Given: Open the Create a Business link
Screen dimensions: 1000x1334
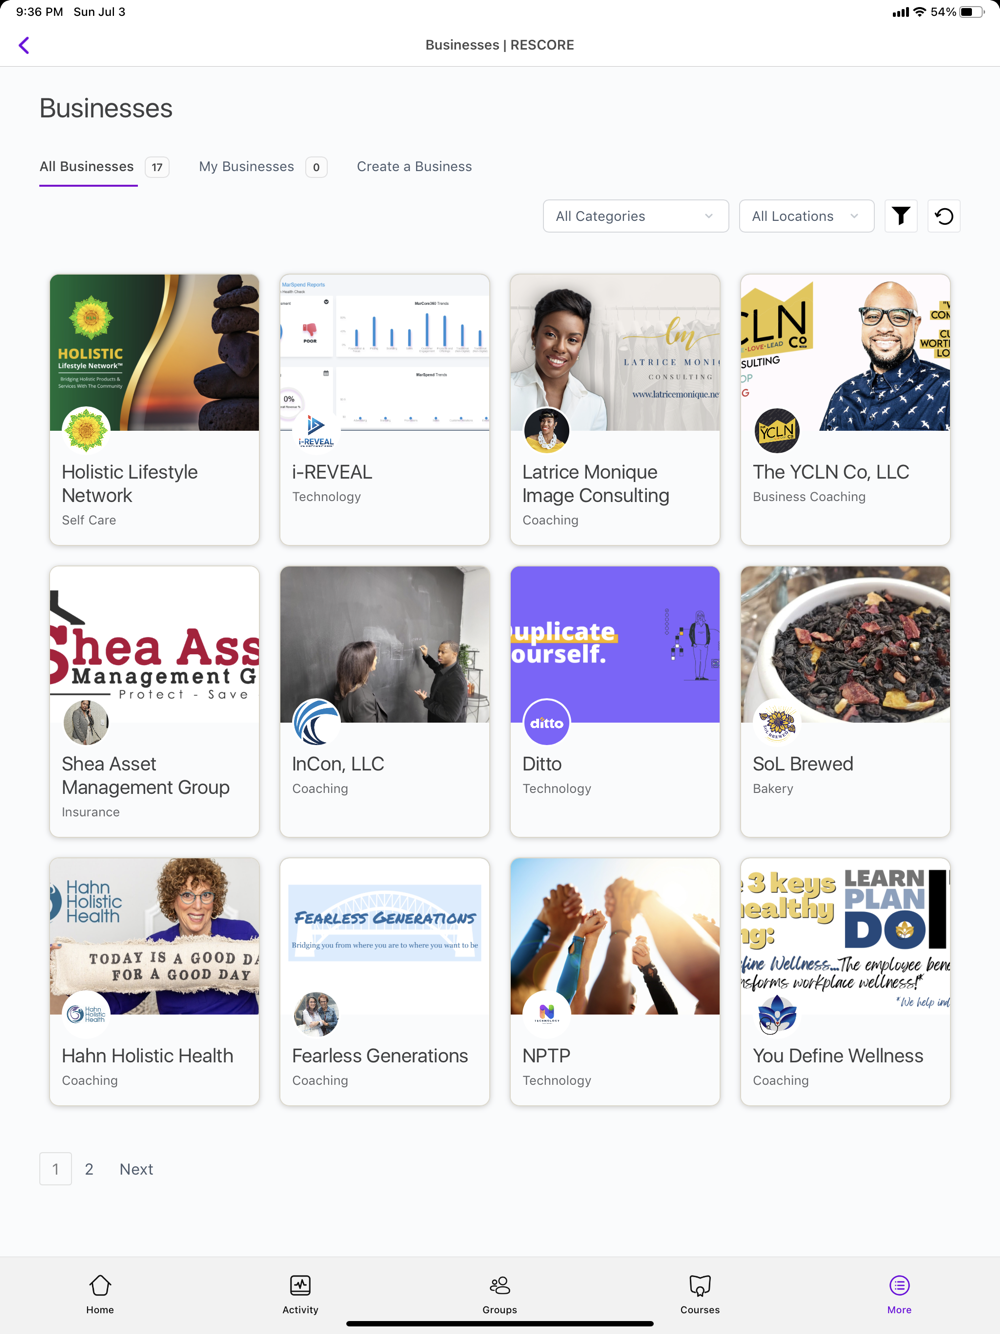Looking at the screenshot, I should [414, 167].
